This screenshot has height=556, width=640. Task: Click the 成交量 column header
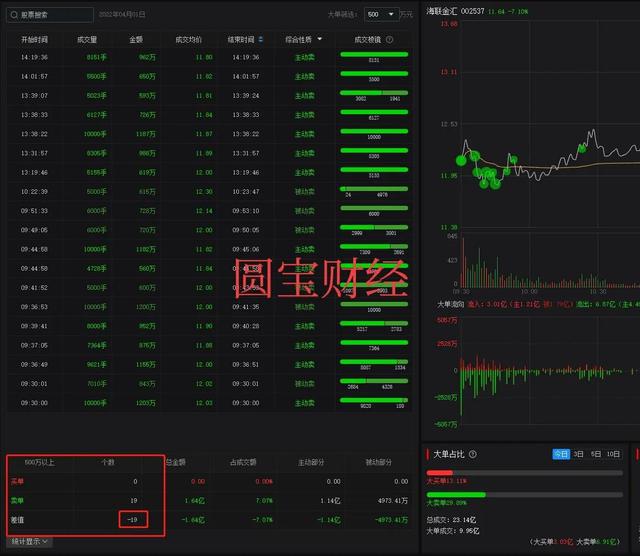pyautogui.click(x=87, y=40)
